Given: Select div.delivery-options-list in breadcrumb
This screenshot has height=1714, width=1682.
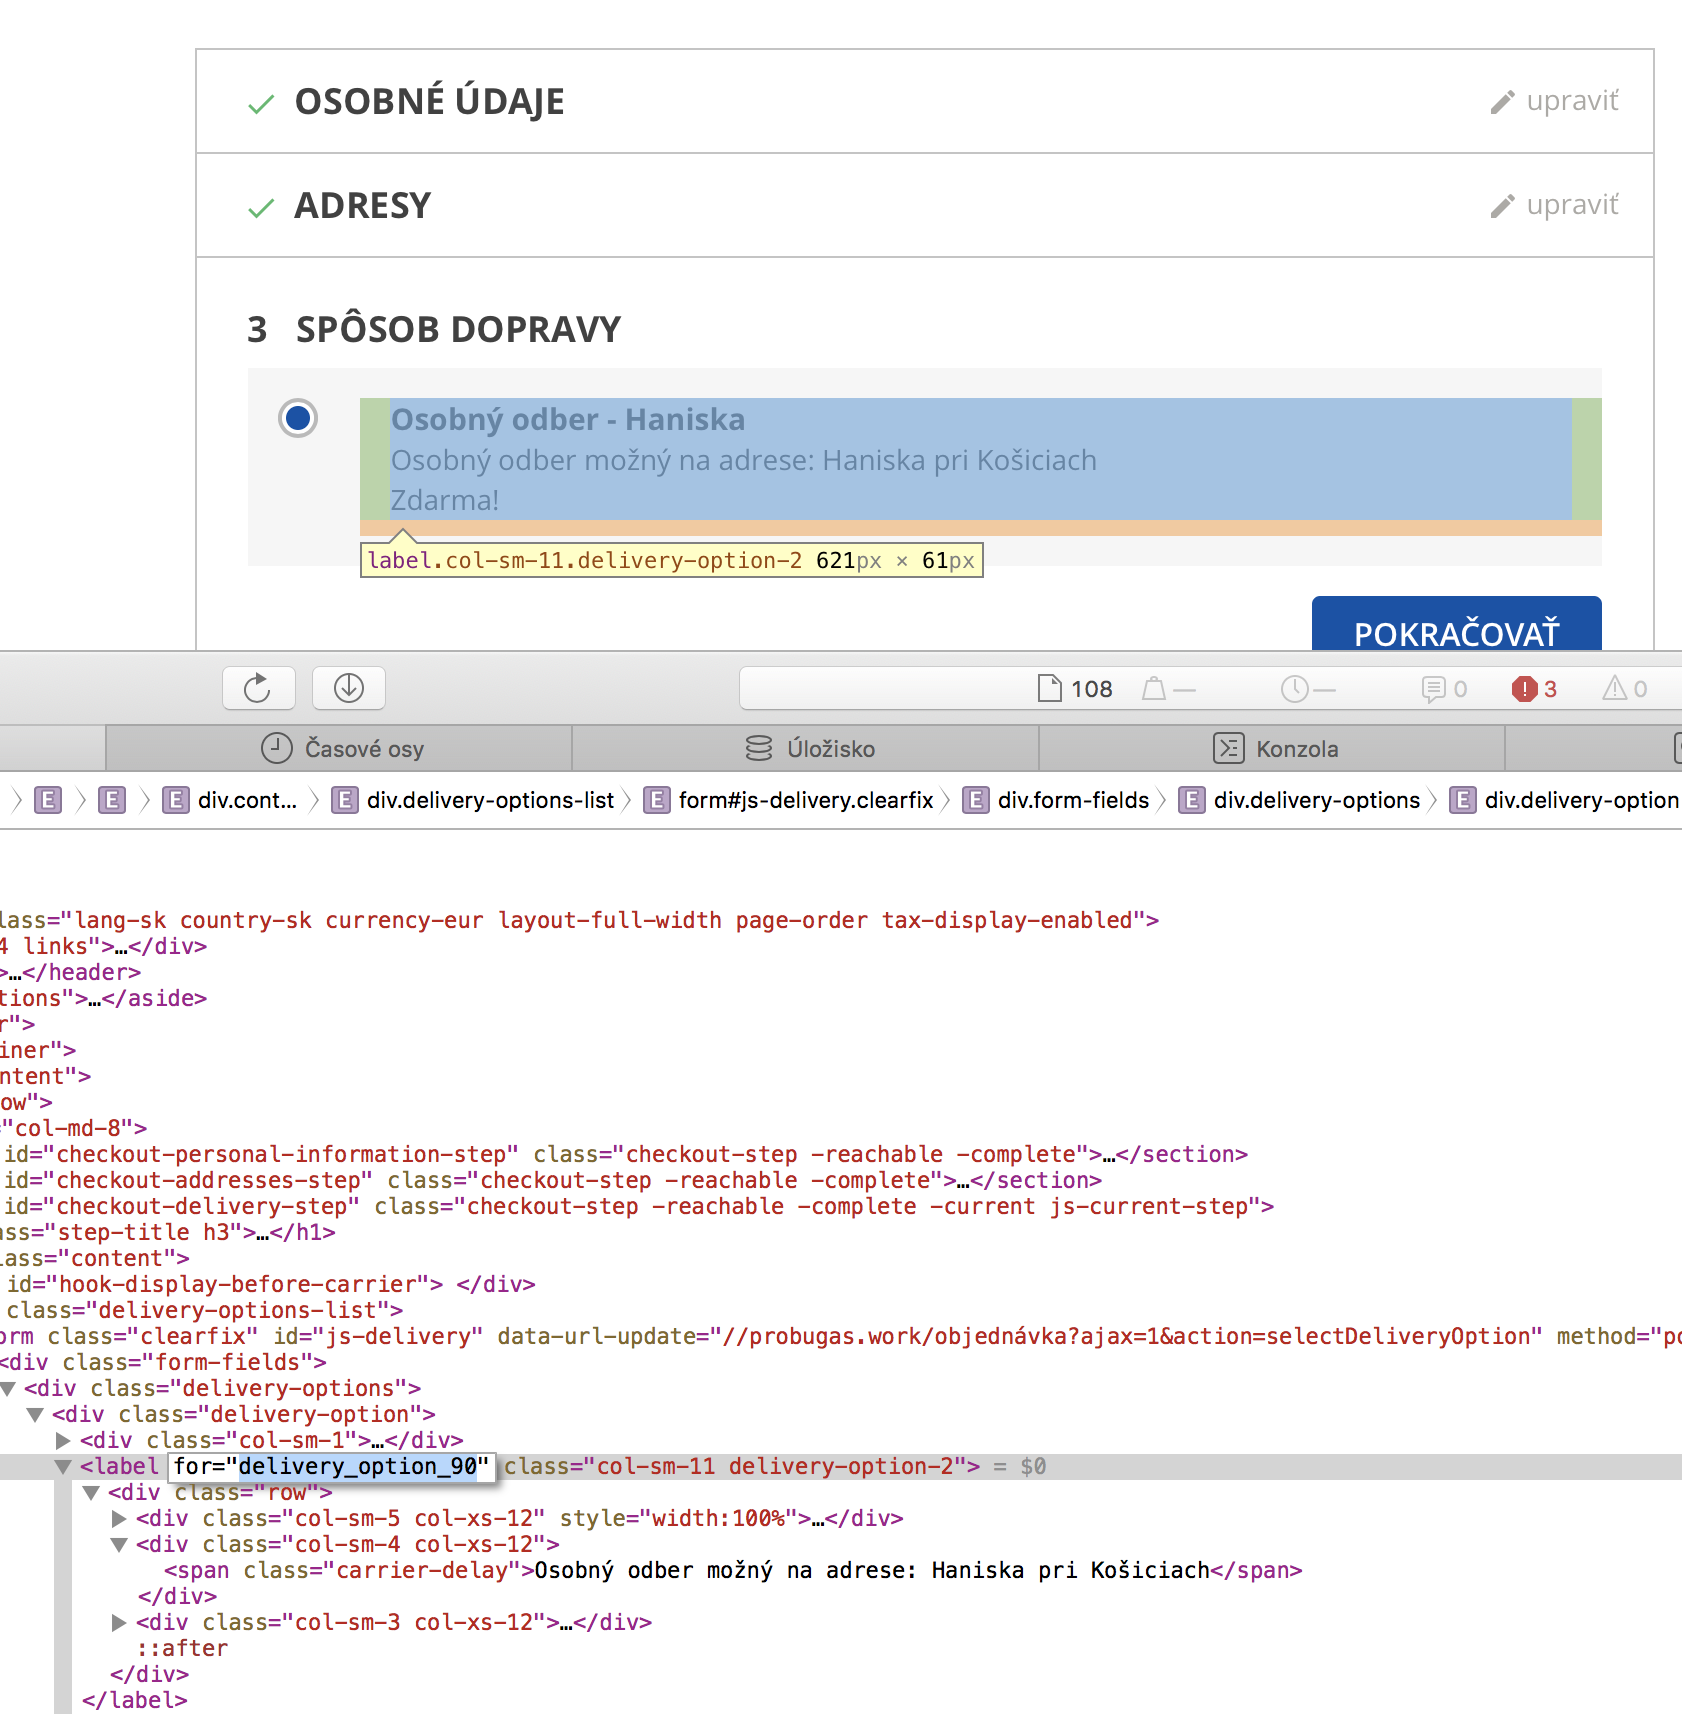Looking at the screenshot, I should [474, 800].
